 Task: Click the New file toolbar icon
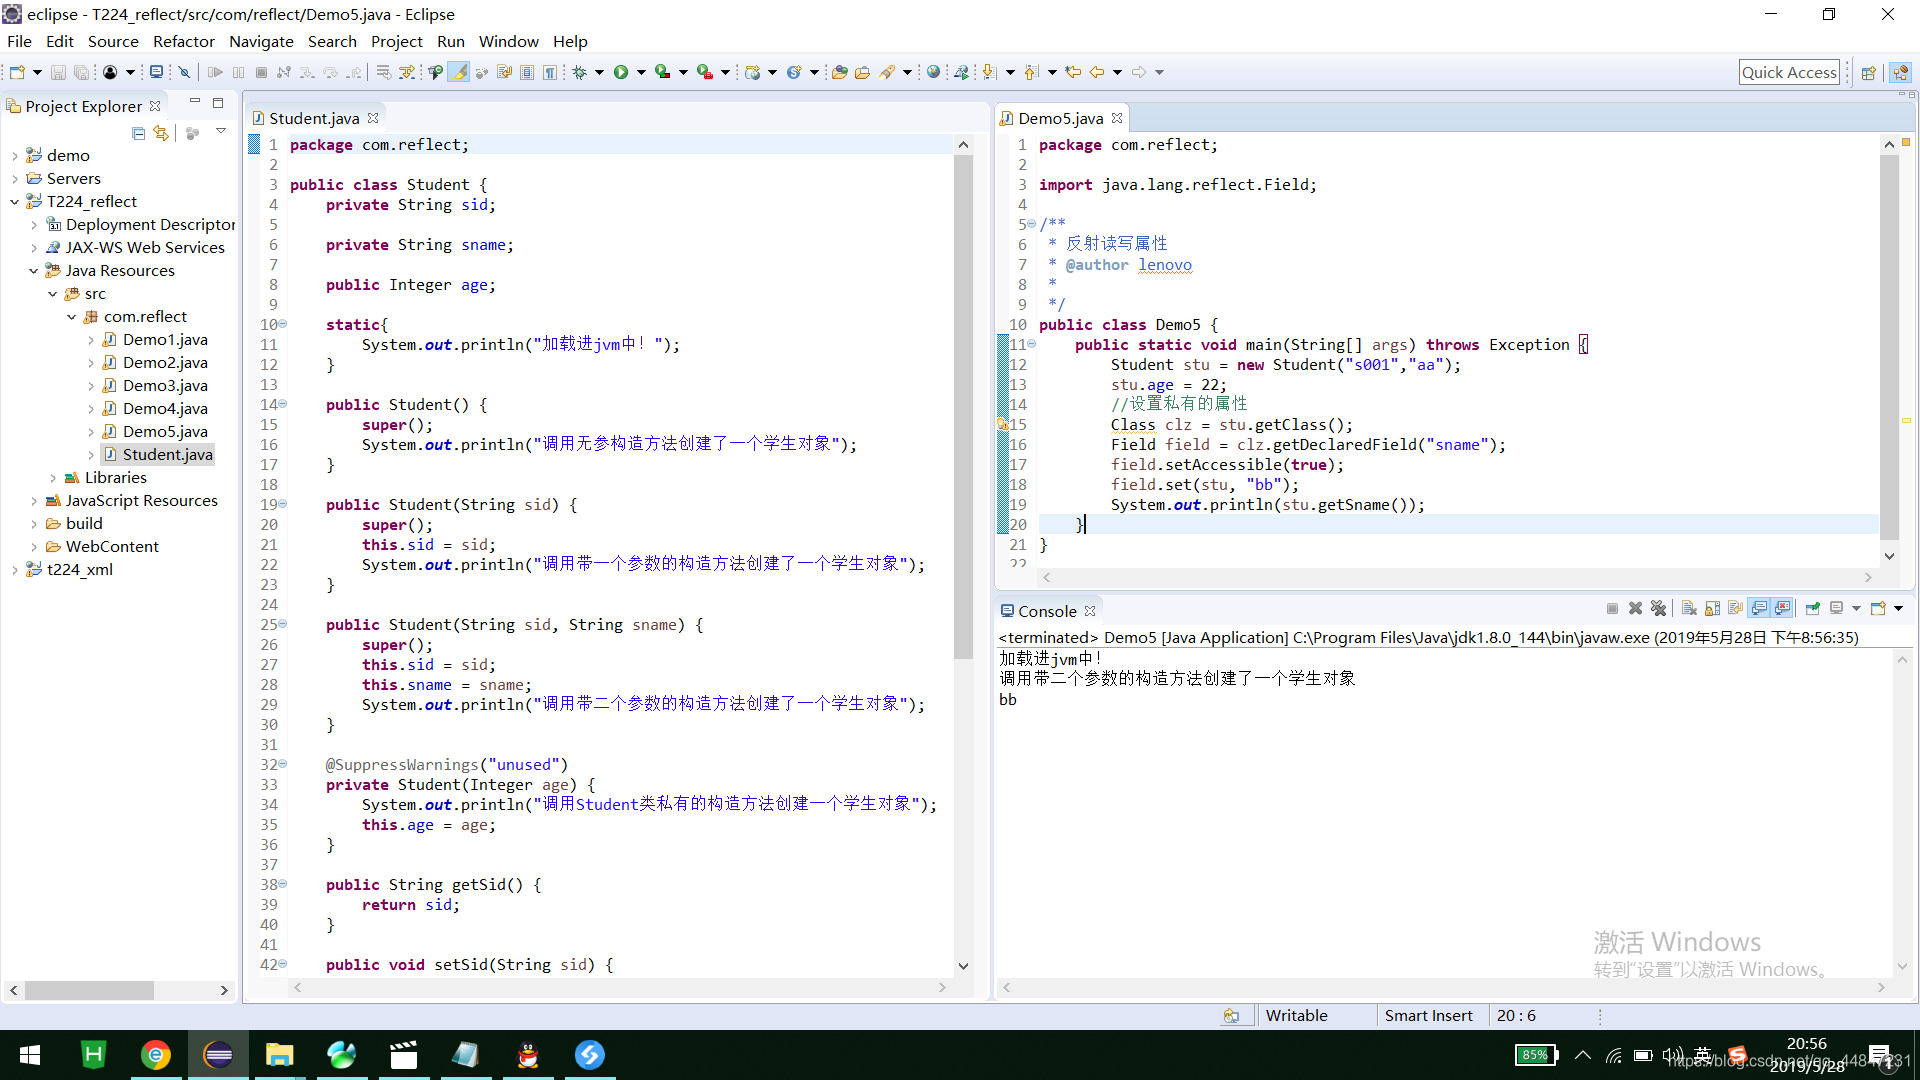coord(18,72)
